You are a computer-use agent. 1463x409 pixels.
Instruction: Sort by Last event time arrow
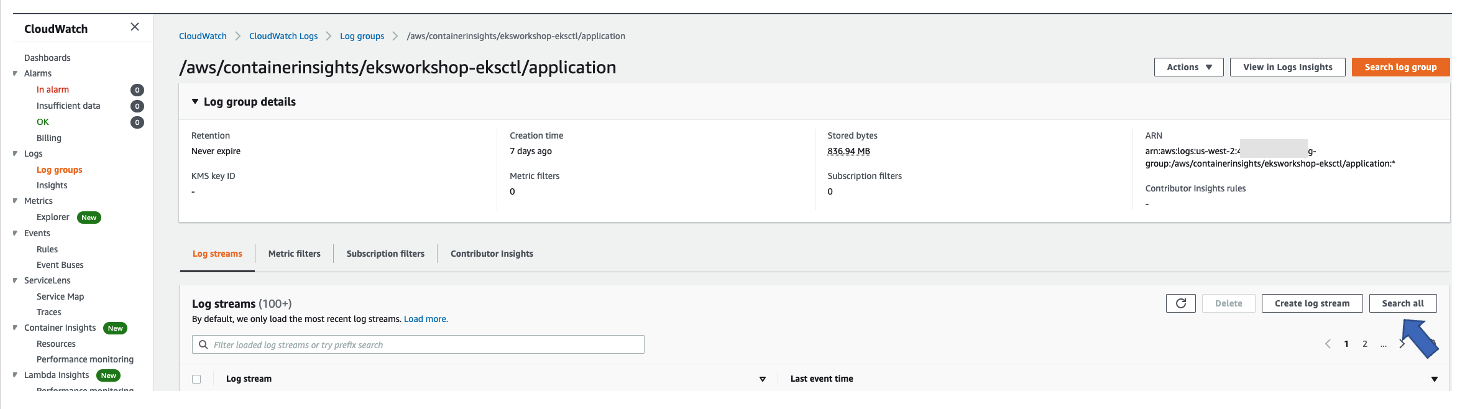(1434, 380)
